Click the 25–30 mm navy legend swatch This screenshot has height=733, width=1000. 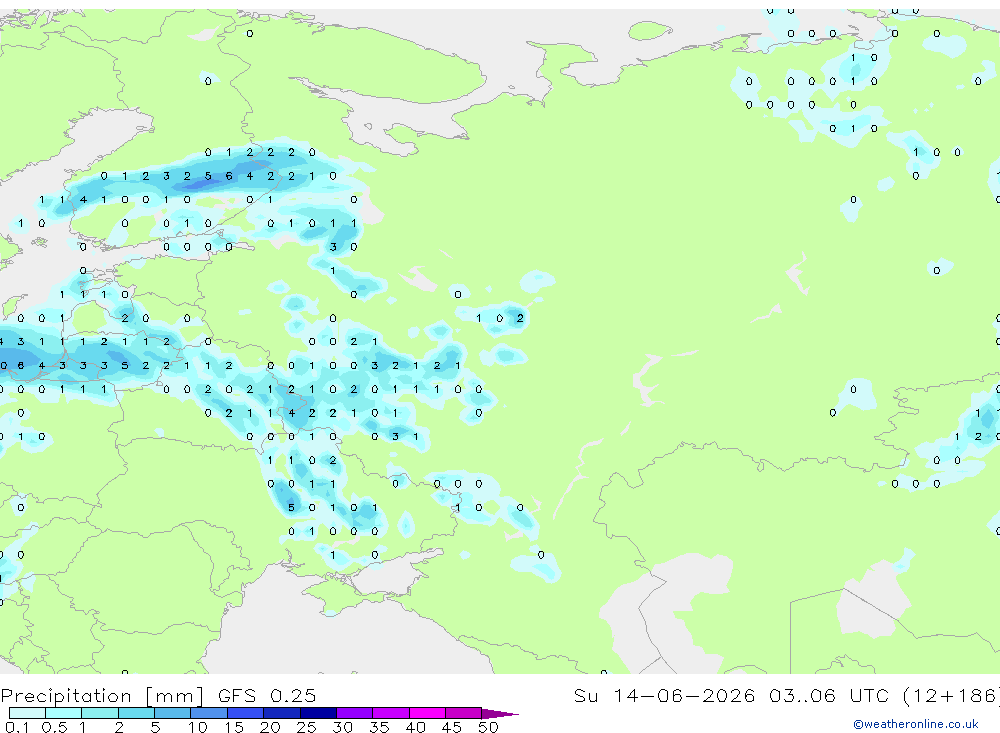[x=318, y=713]
